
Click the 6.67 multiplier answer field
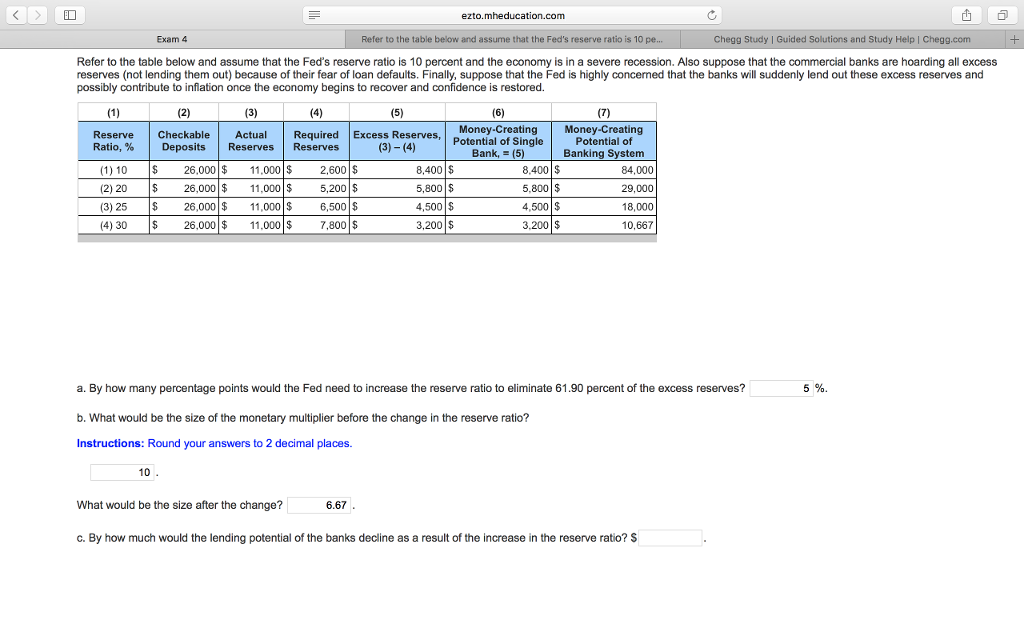tap(320, 505)
